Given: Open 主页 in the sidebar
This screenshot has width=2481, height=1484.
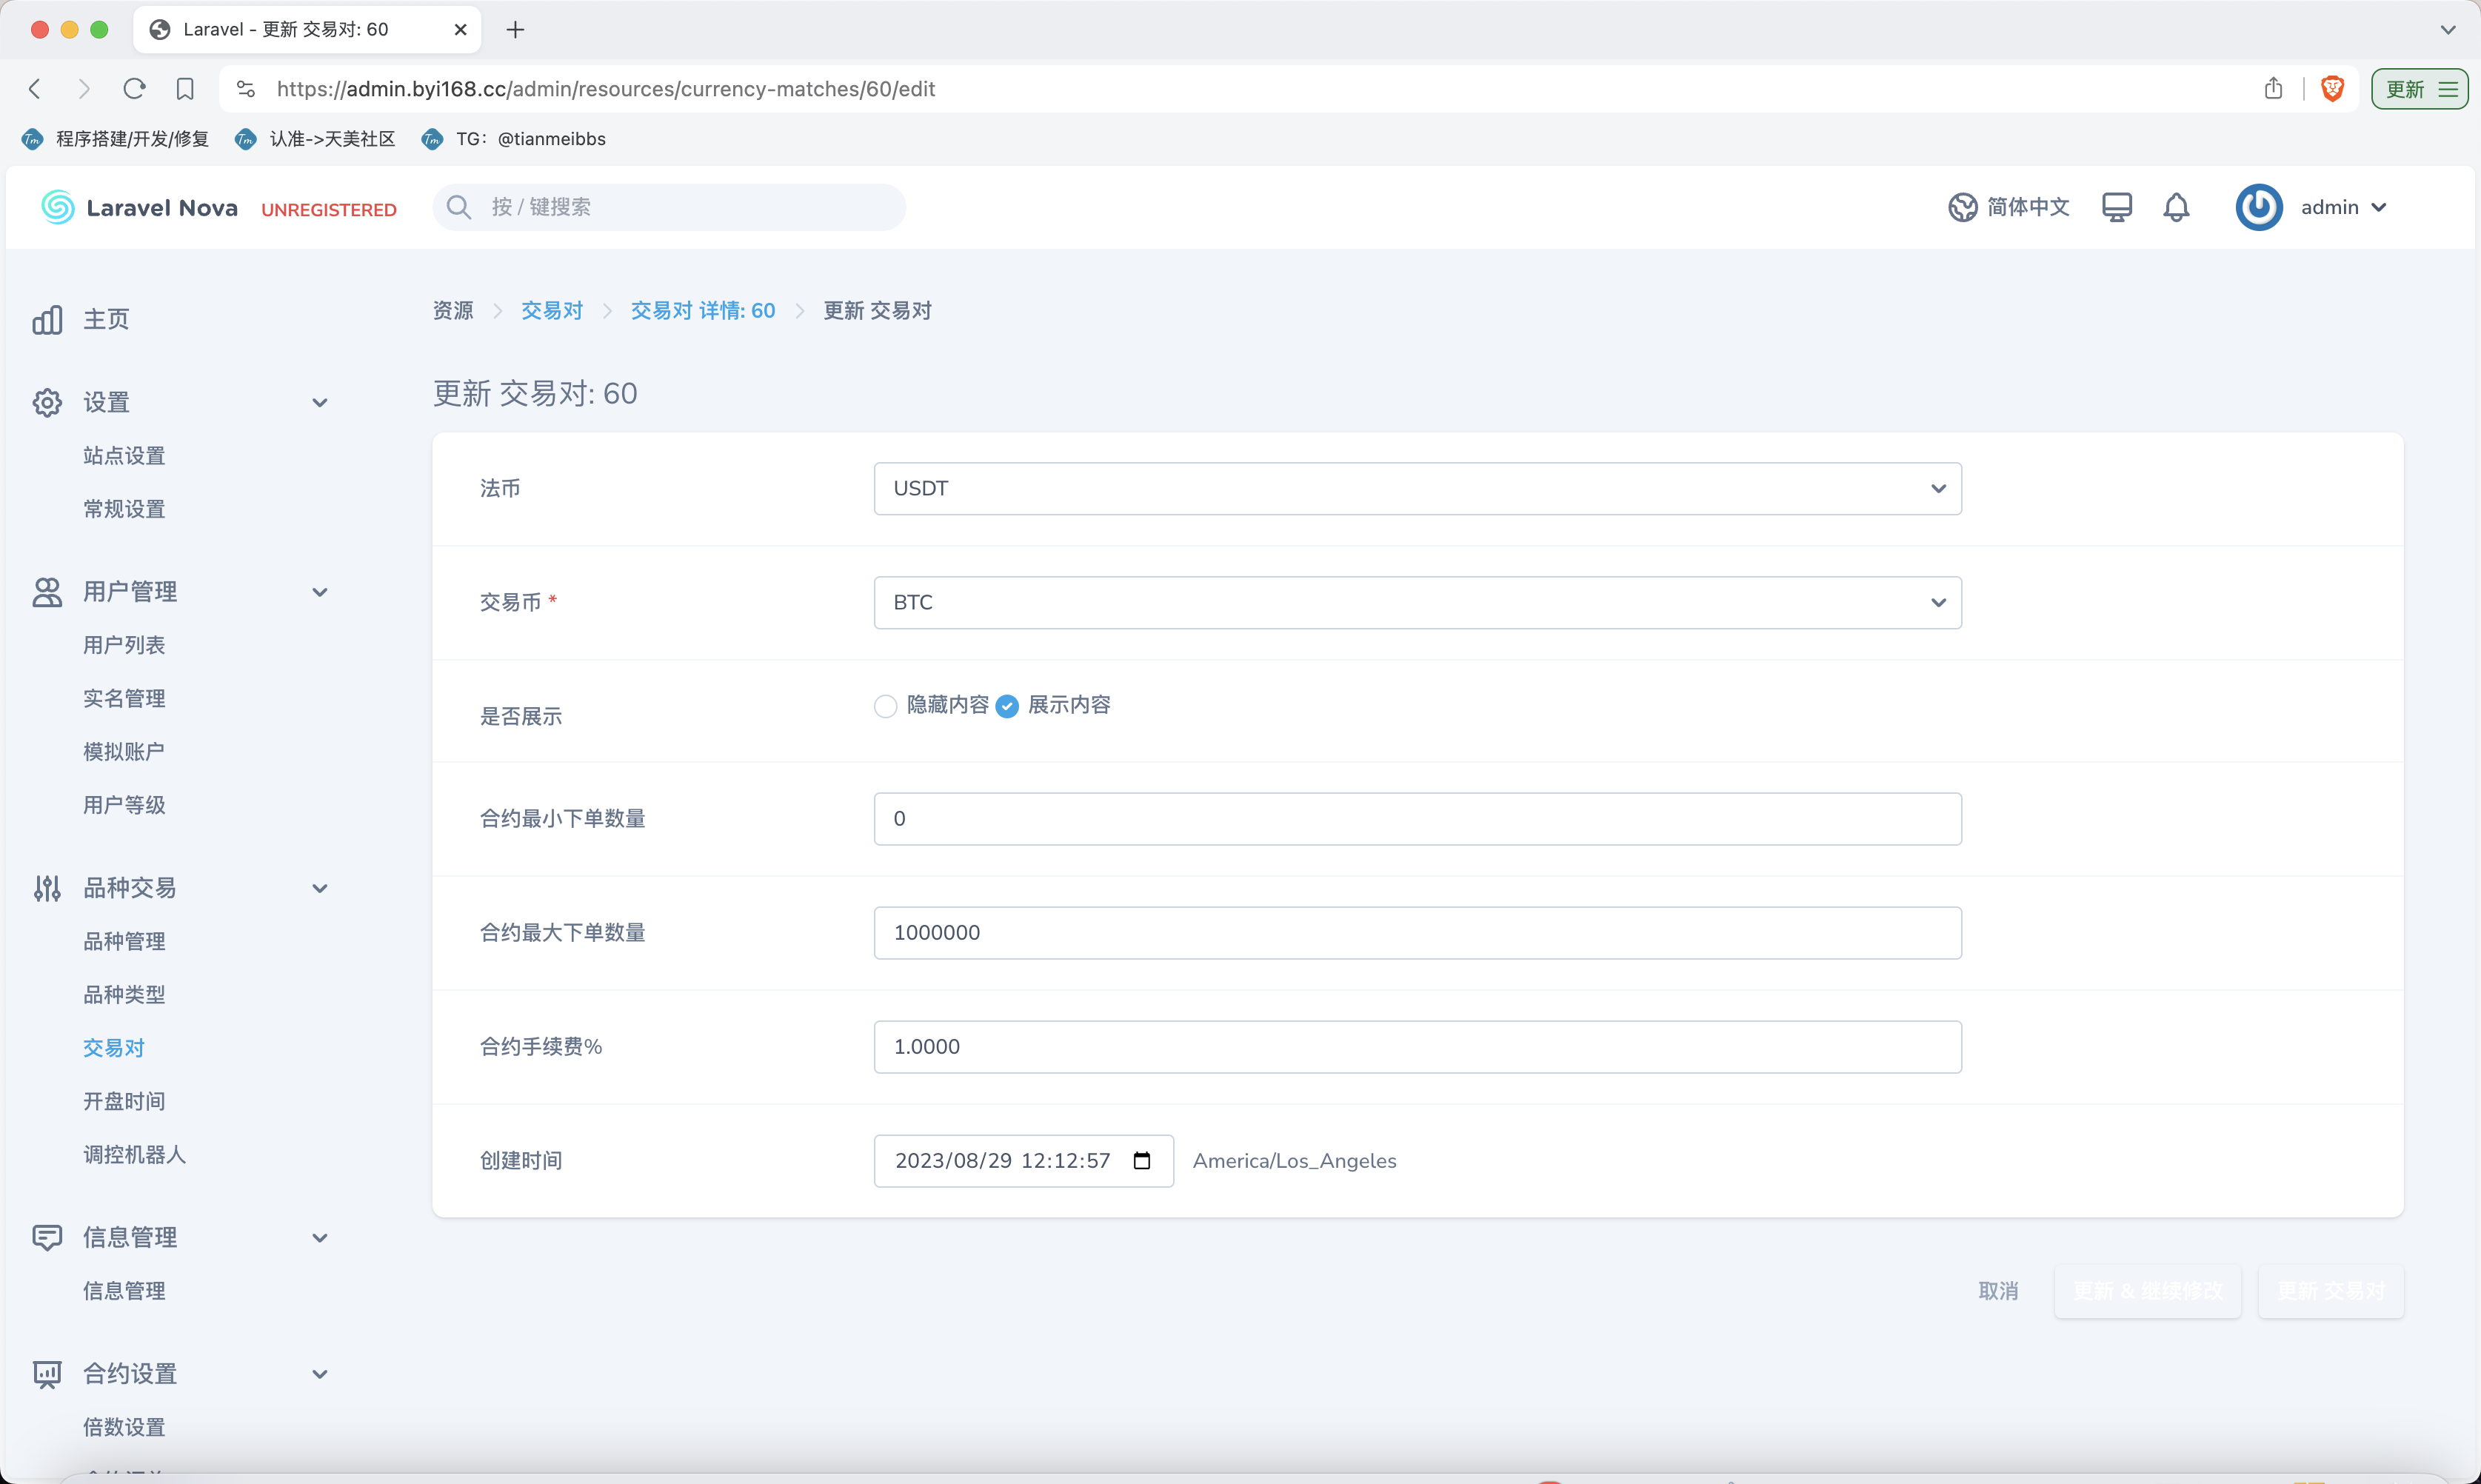Looking at the screenshot, I should 106,320.
